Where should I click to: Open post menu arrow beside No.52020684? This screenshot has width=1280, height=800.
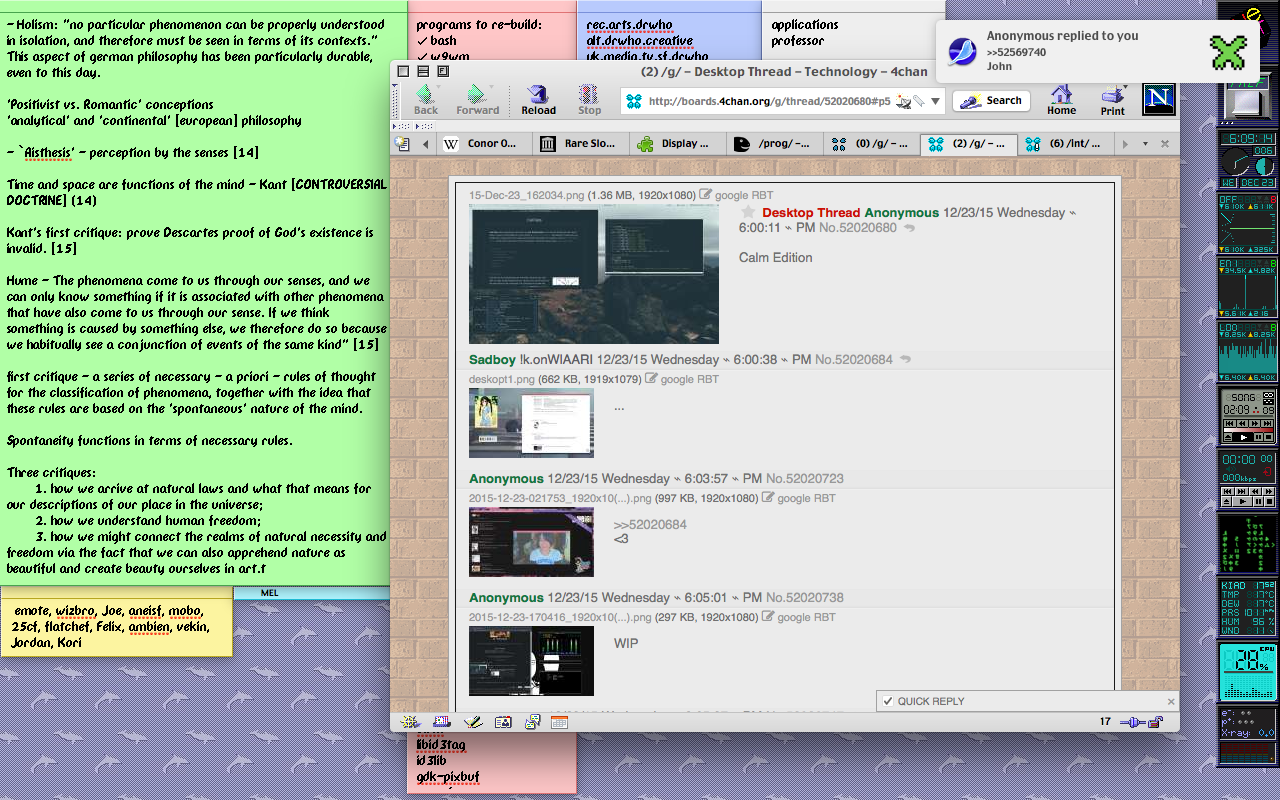(x=906, y=360)
